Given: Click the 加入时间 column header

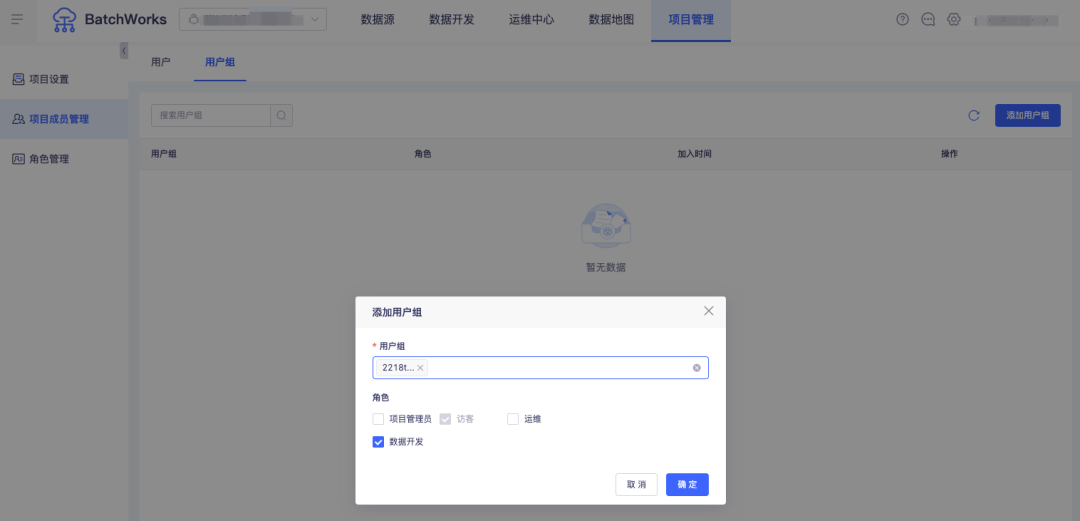Looking at the screenshot, I should click(x=694, y=154).
